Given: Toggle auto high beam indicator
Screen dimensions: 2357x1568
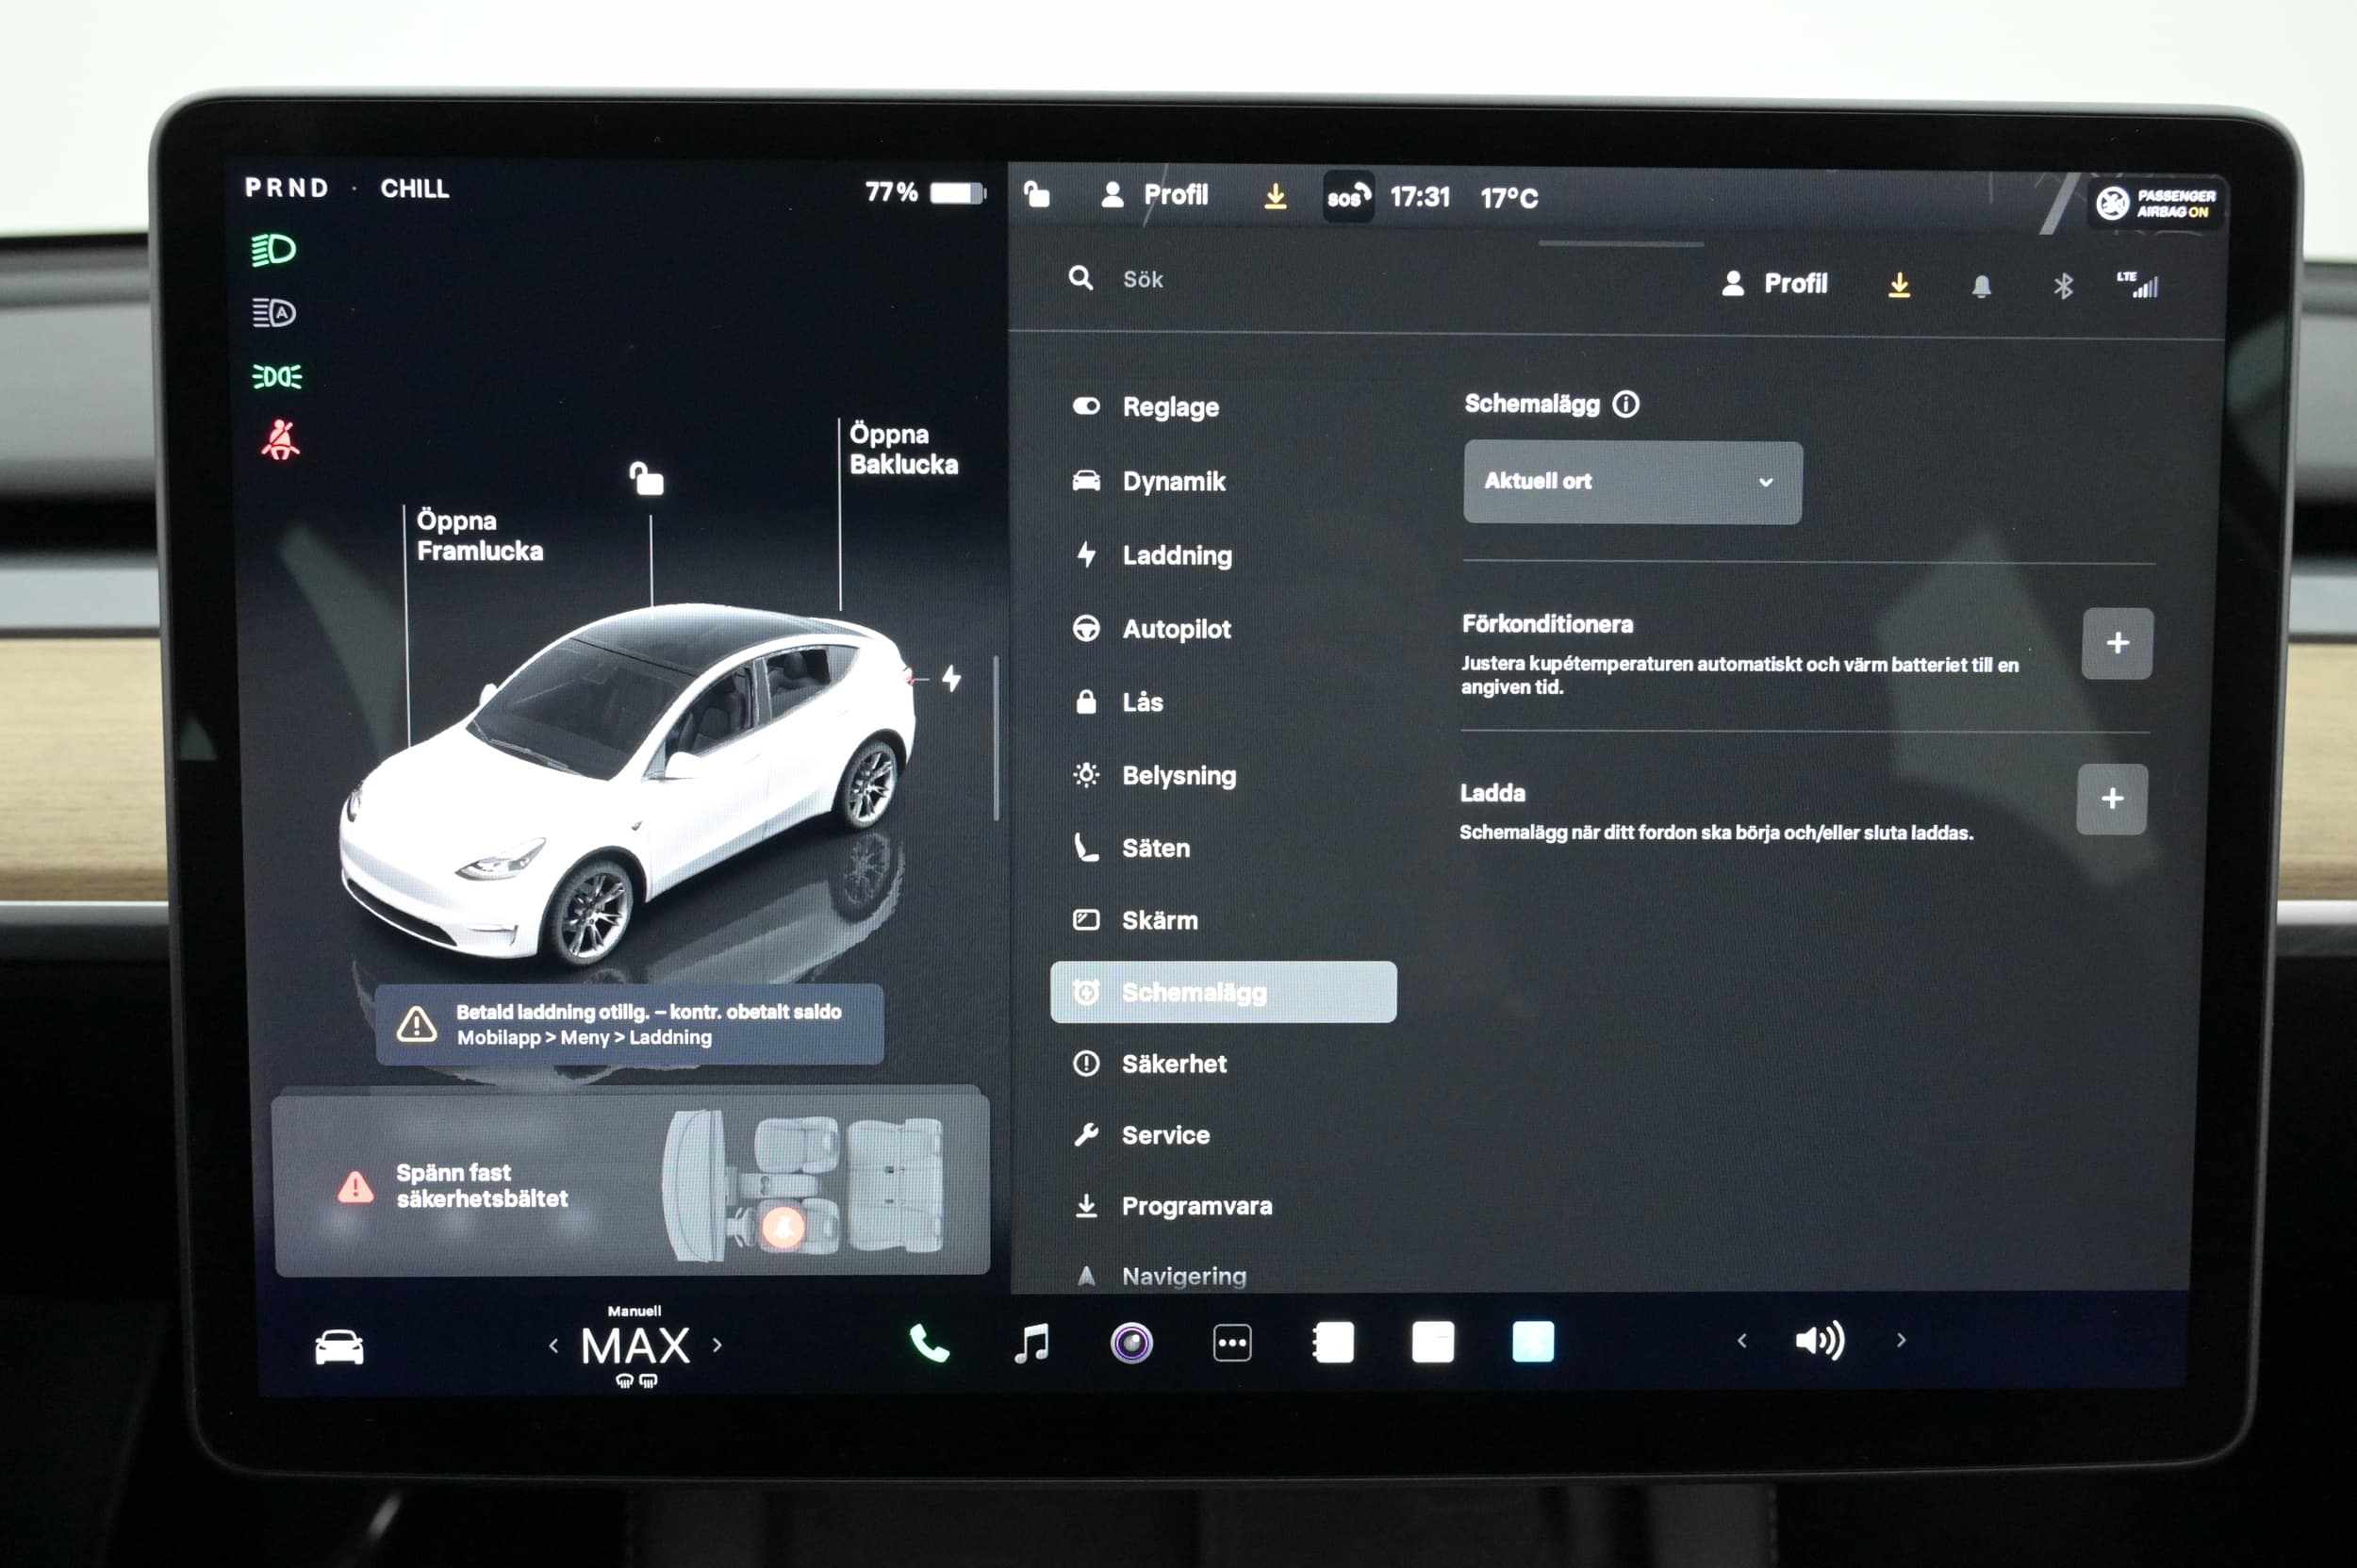Looking at the screenshot, I should coord(273,313).
